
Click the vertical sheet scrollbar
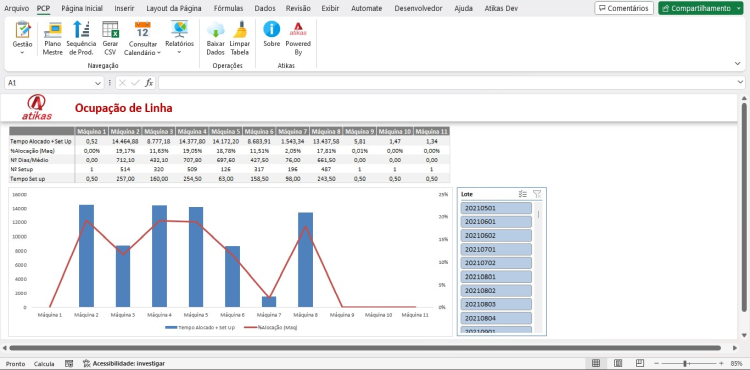pyautogui.click(x=744, y=207)
